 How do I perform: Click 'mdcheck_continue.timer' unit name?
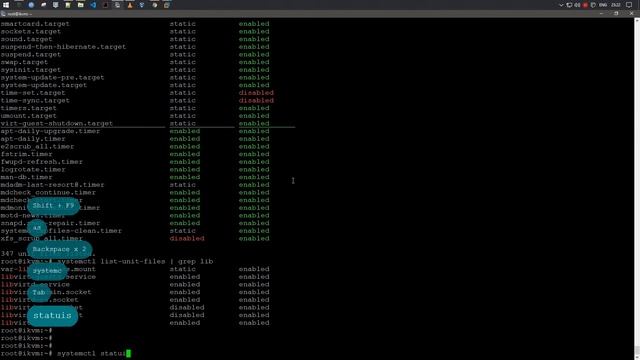tap(48, 193)
